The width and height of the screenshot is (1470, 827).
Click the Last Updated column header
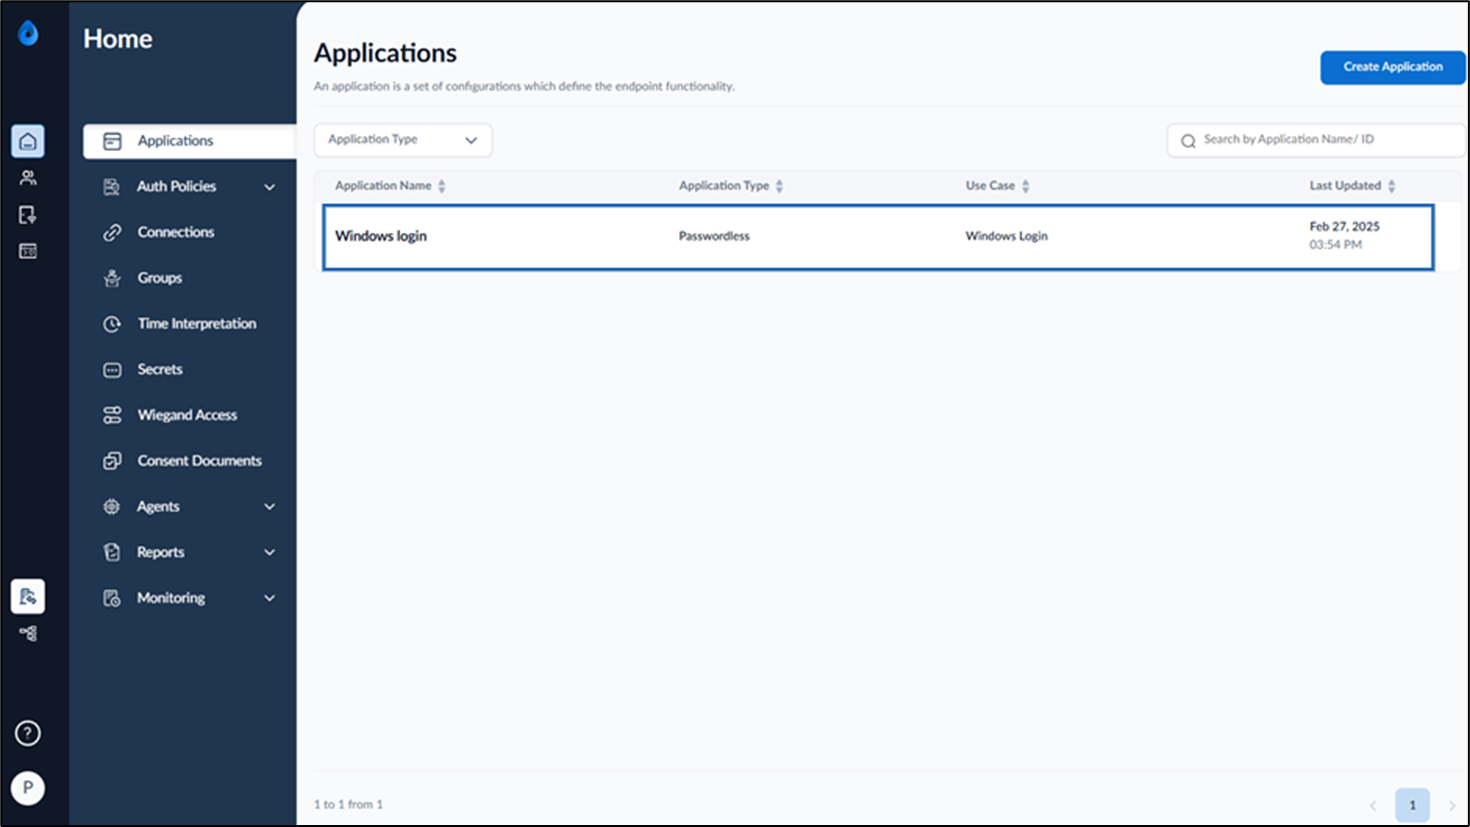click(x=1345, y=186)
